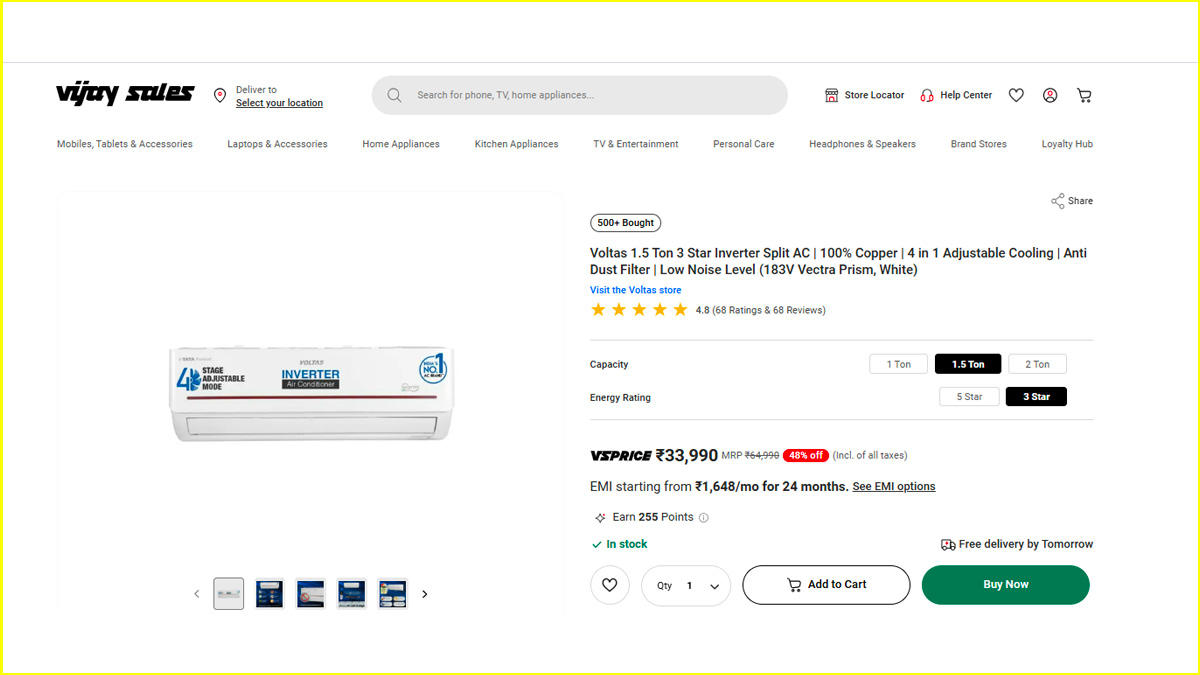Click the struck-through MRP ₹64,990

(762, 456)
